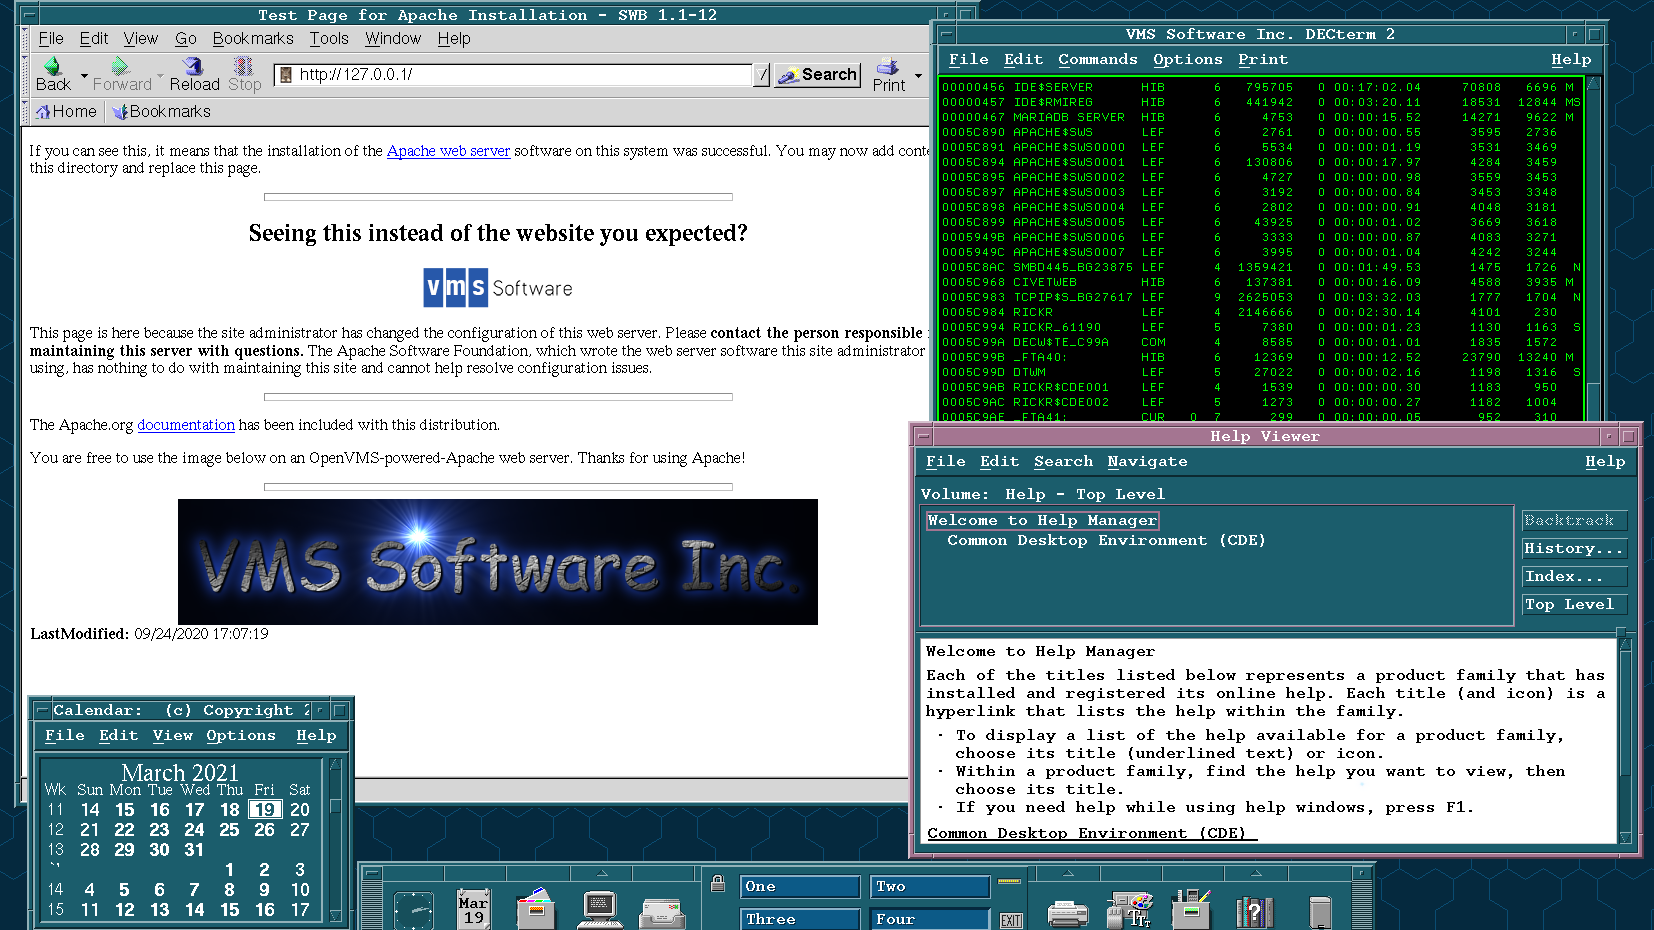Follow the documentation link
The width and height of the screenshot is (1654, 930).
point(186,425)
